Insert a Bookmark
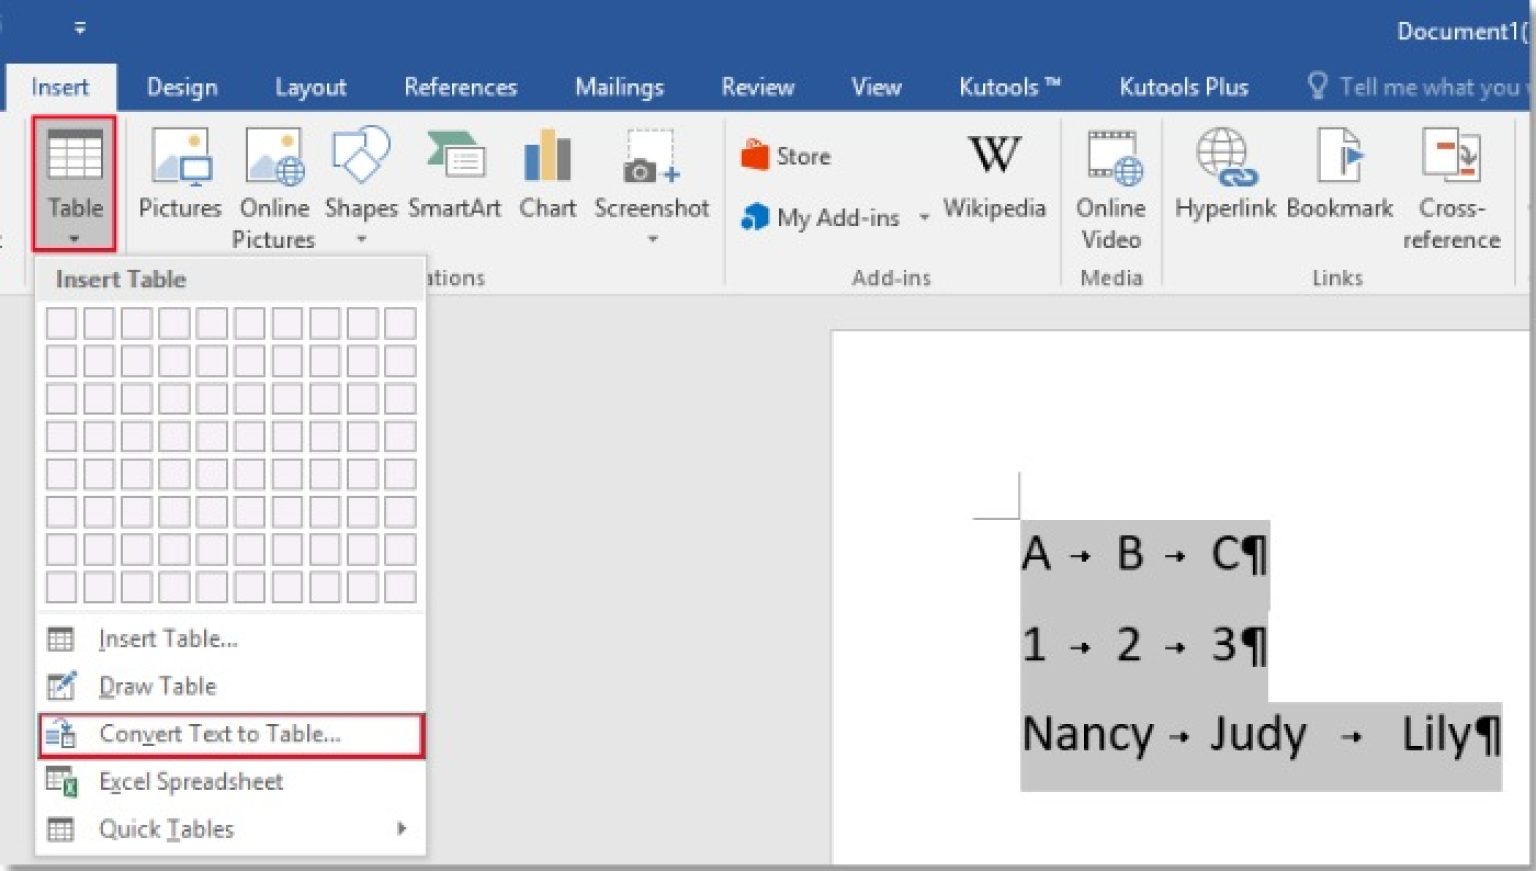 click(x=1339, y=180)
